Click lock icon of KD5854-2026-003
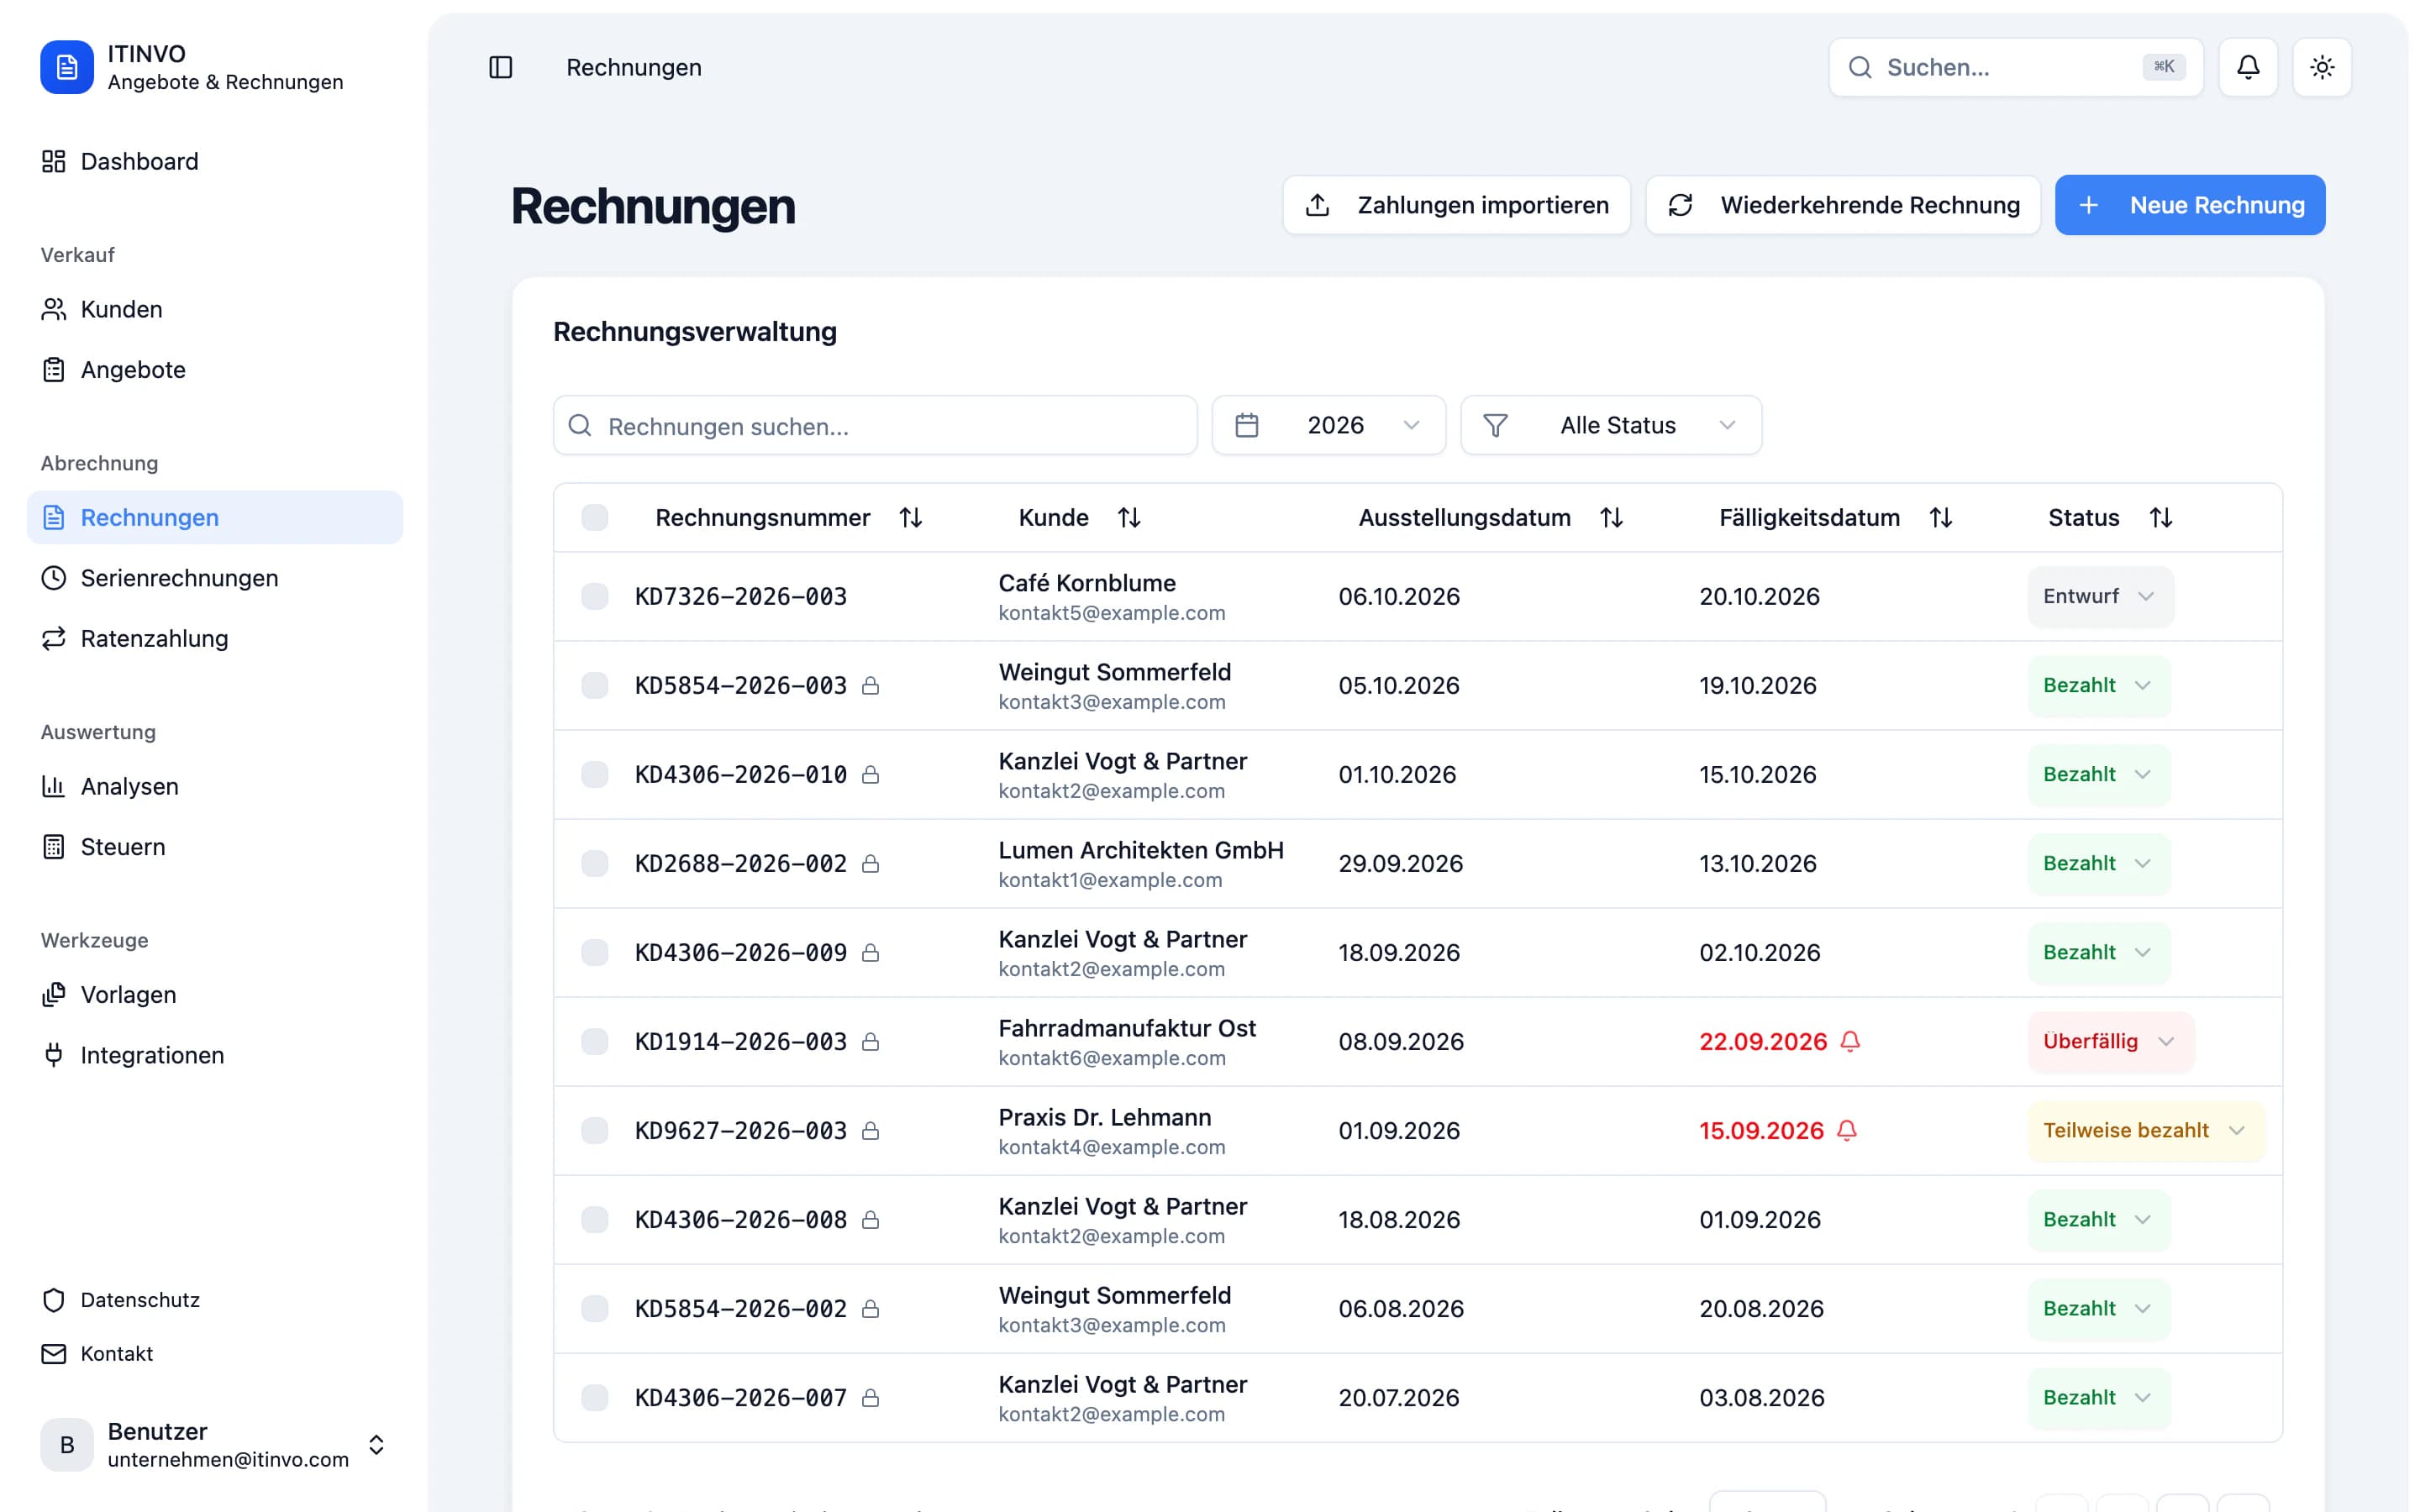 click(870, 685)
